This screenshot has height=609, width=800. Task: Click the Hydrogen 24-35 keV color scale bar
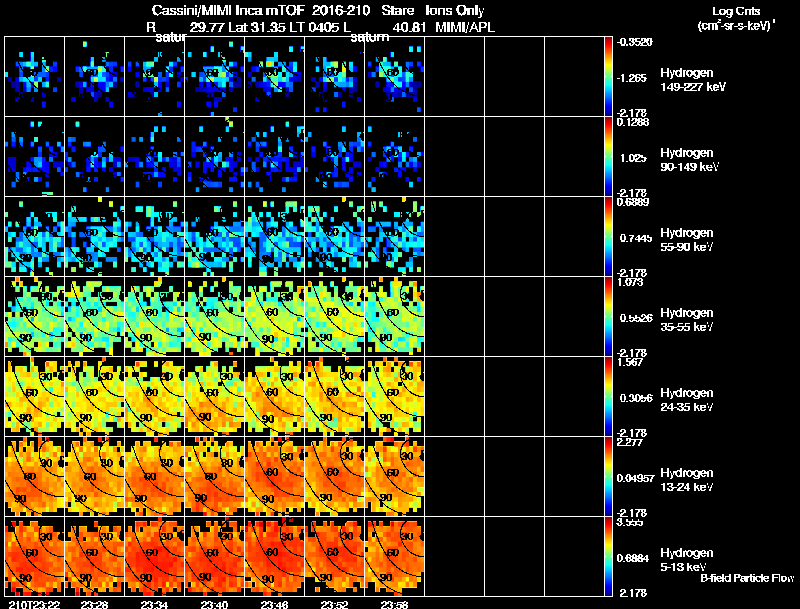coord(608,397)
